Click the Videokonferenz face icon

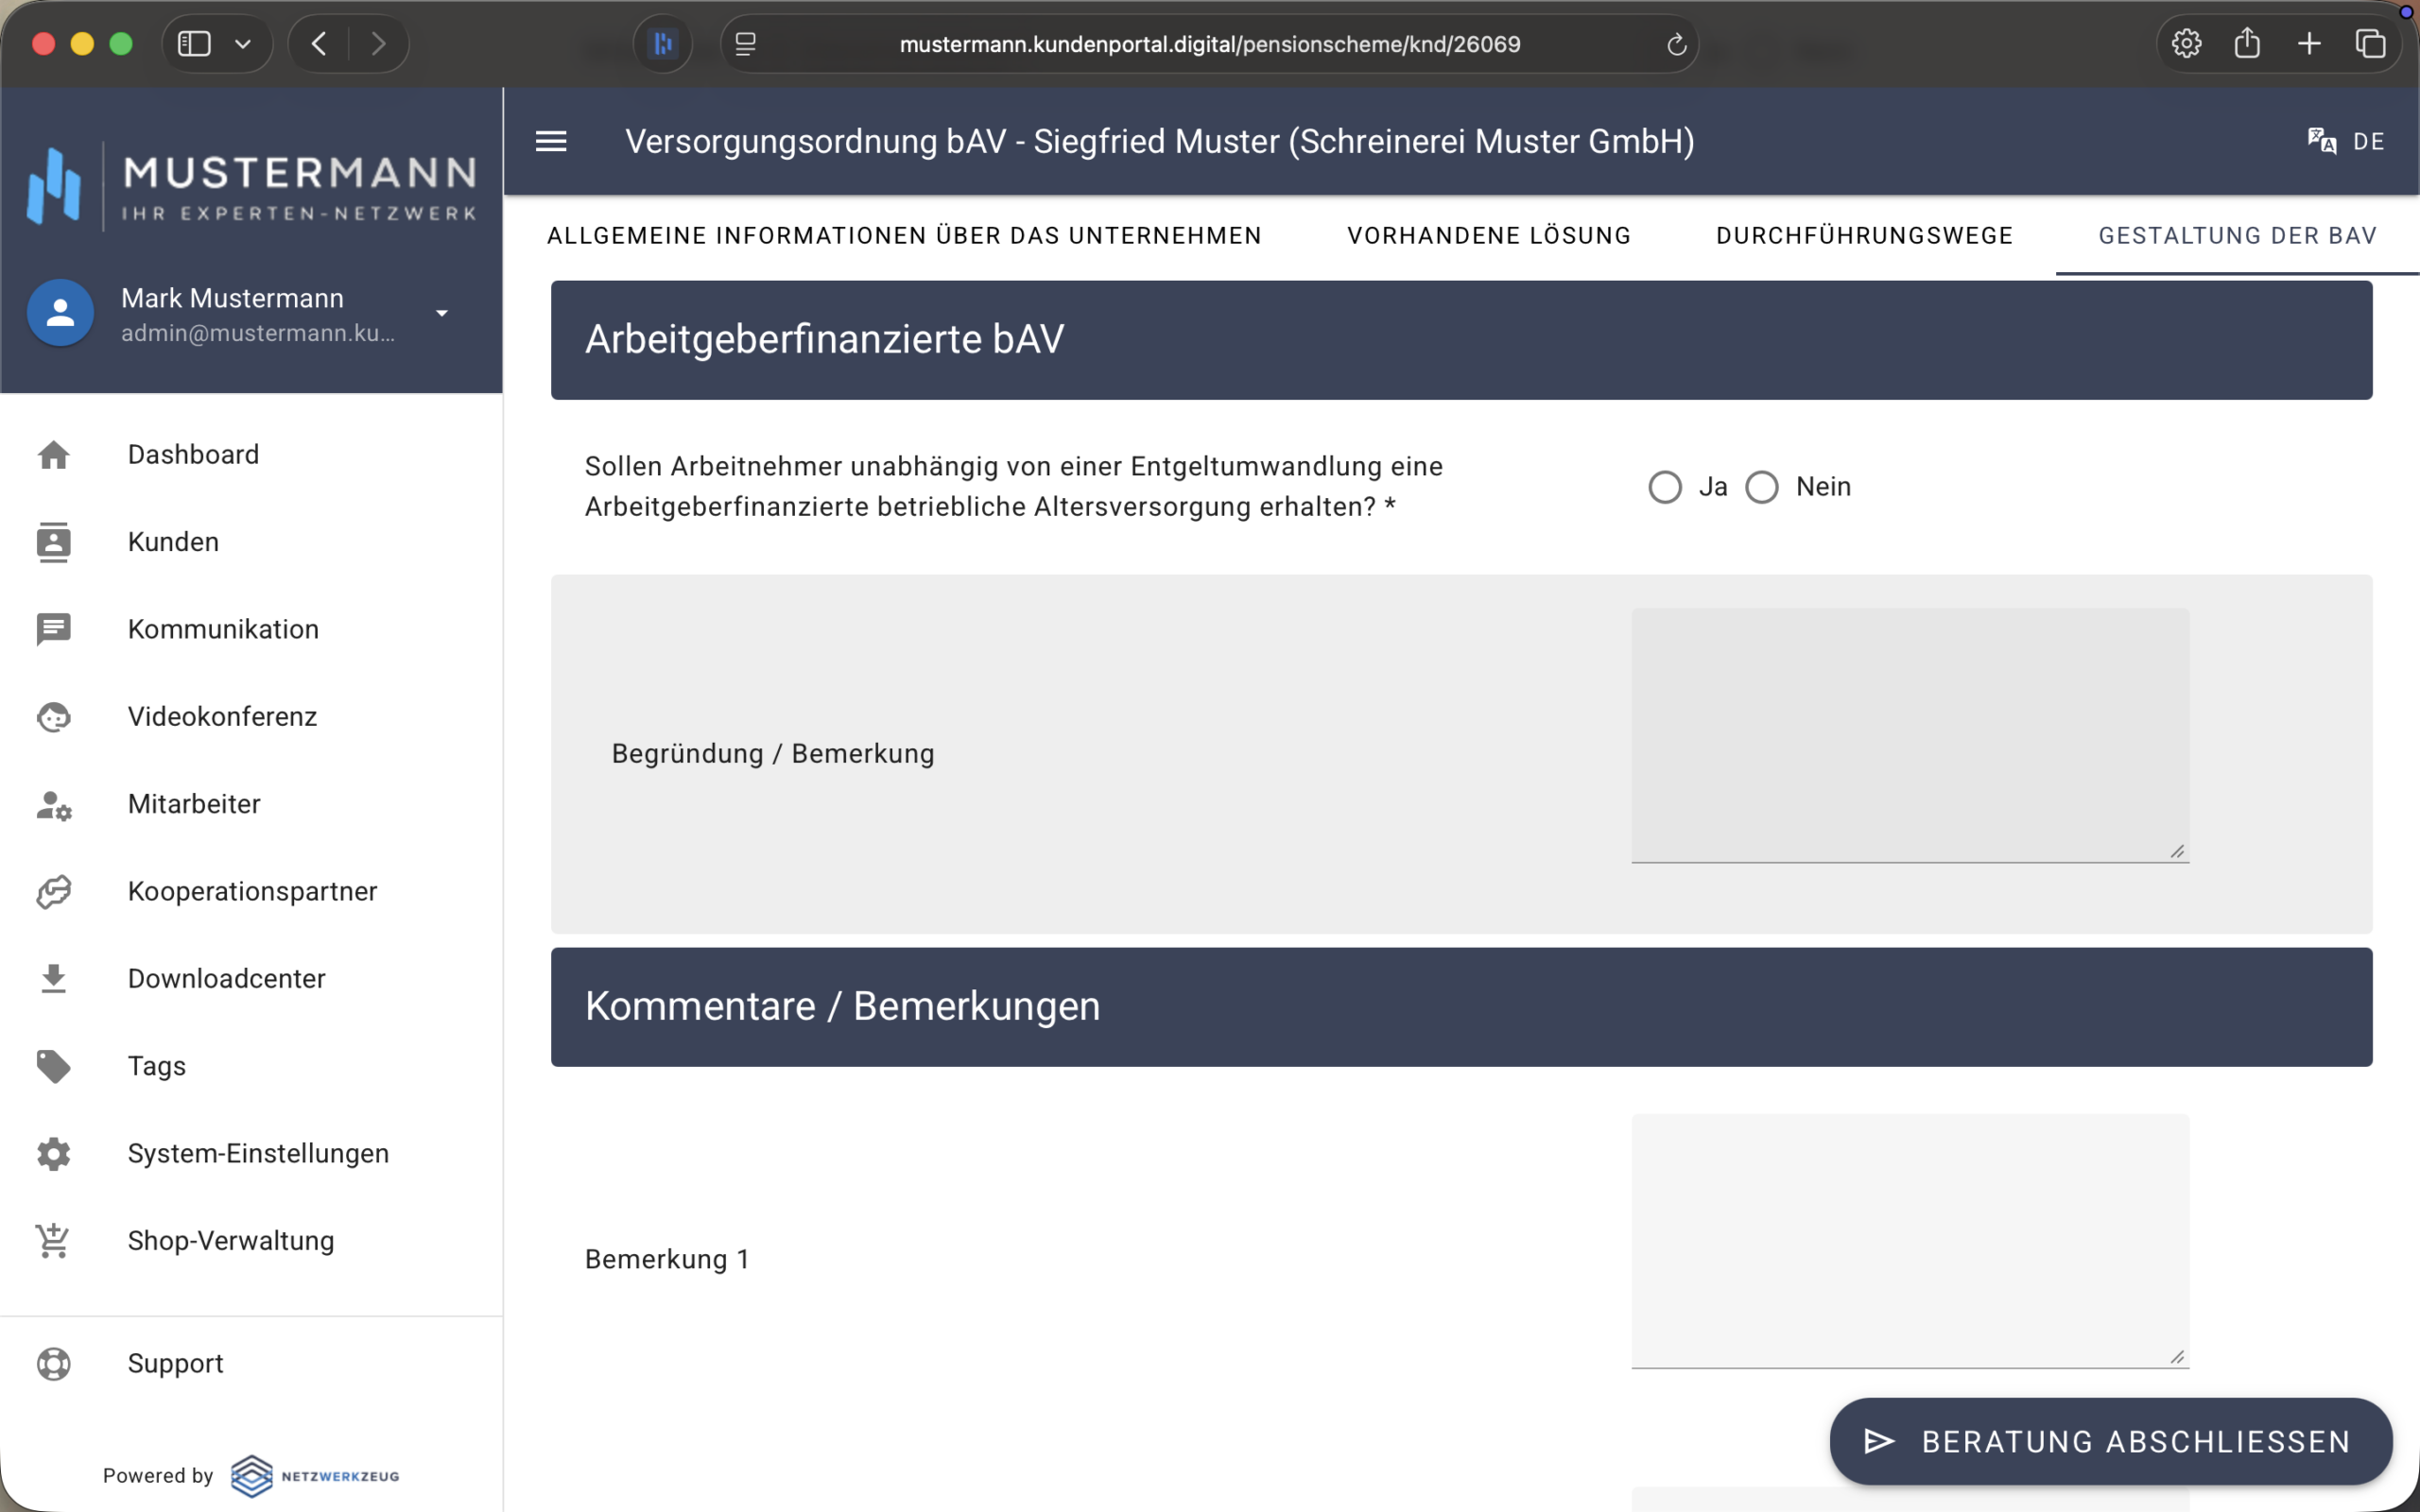pos(53,717)
